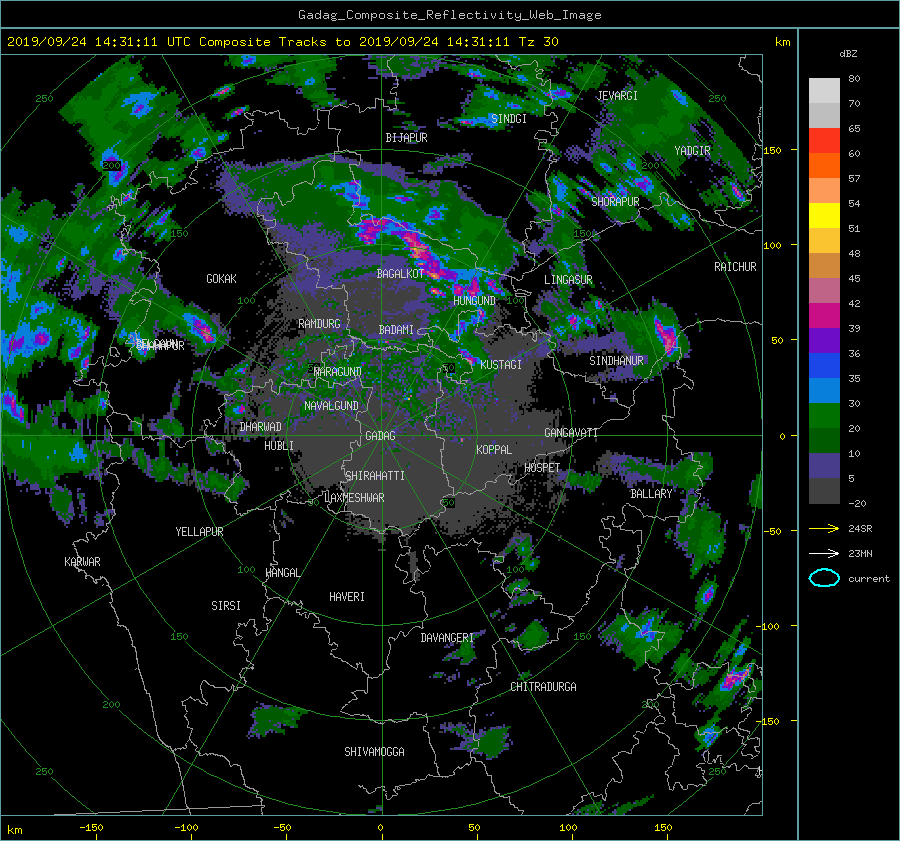
Task: Click the yellow 24SR arrow legend symbol
Action: pos(824,528)
